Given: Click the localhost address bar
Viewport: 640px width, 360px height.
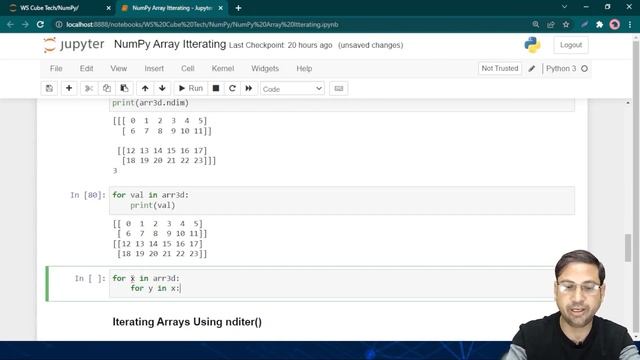Looking at the screenshot, I should (x=202, y=24).
